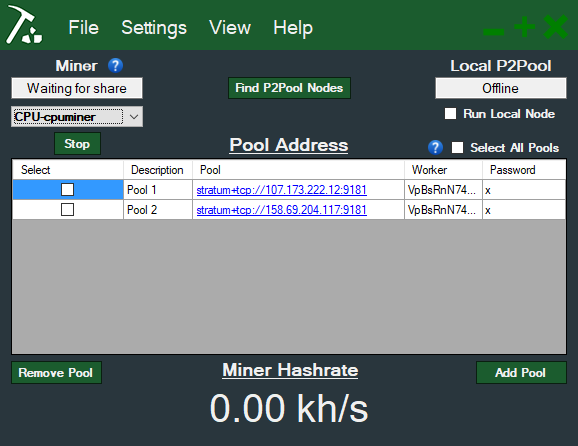Screen dimensions: 578x446
Task: Click the Password column header
Action: pyautogui.click(x=524, y=170)
